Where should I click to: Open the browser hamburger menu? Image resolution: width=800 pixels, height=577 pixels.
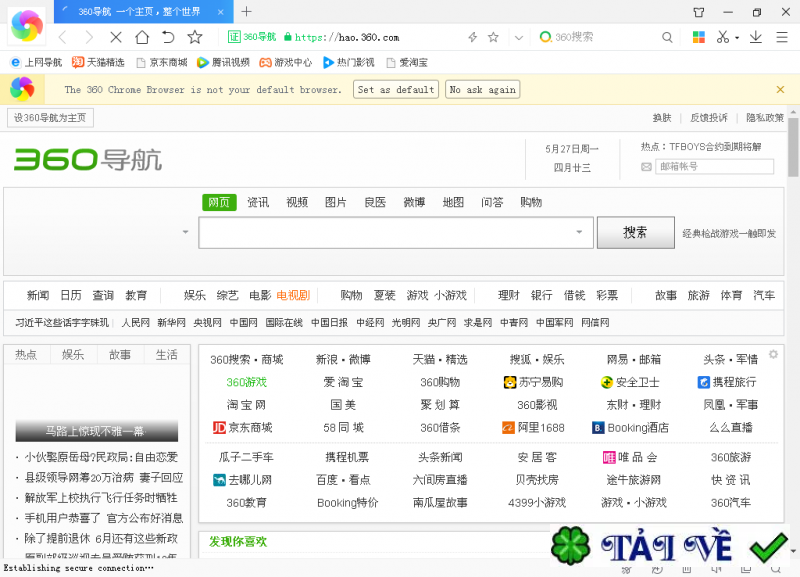click(x=781, y=37)
